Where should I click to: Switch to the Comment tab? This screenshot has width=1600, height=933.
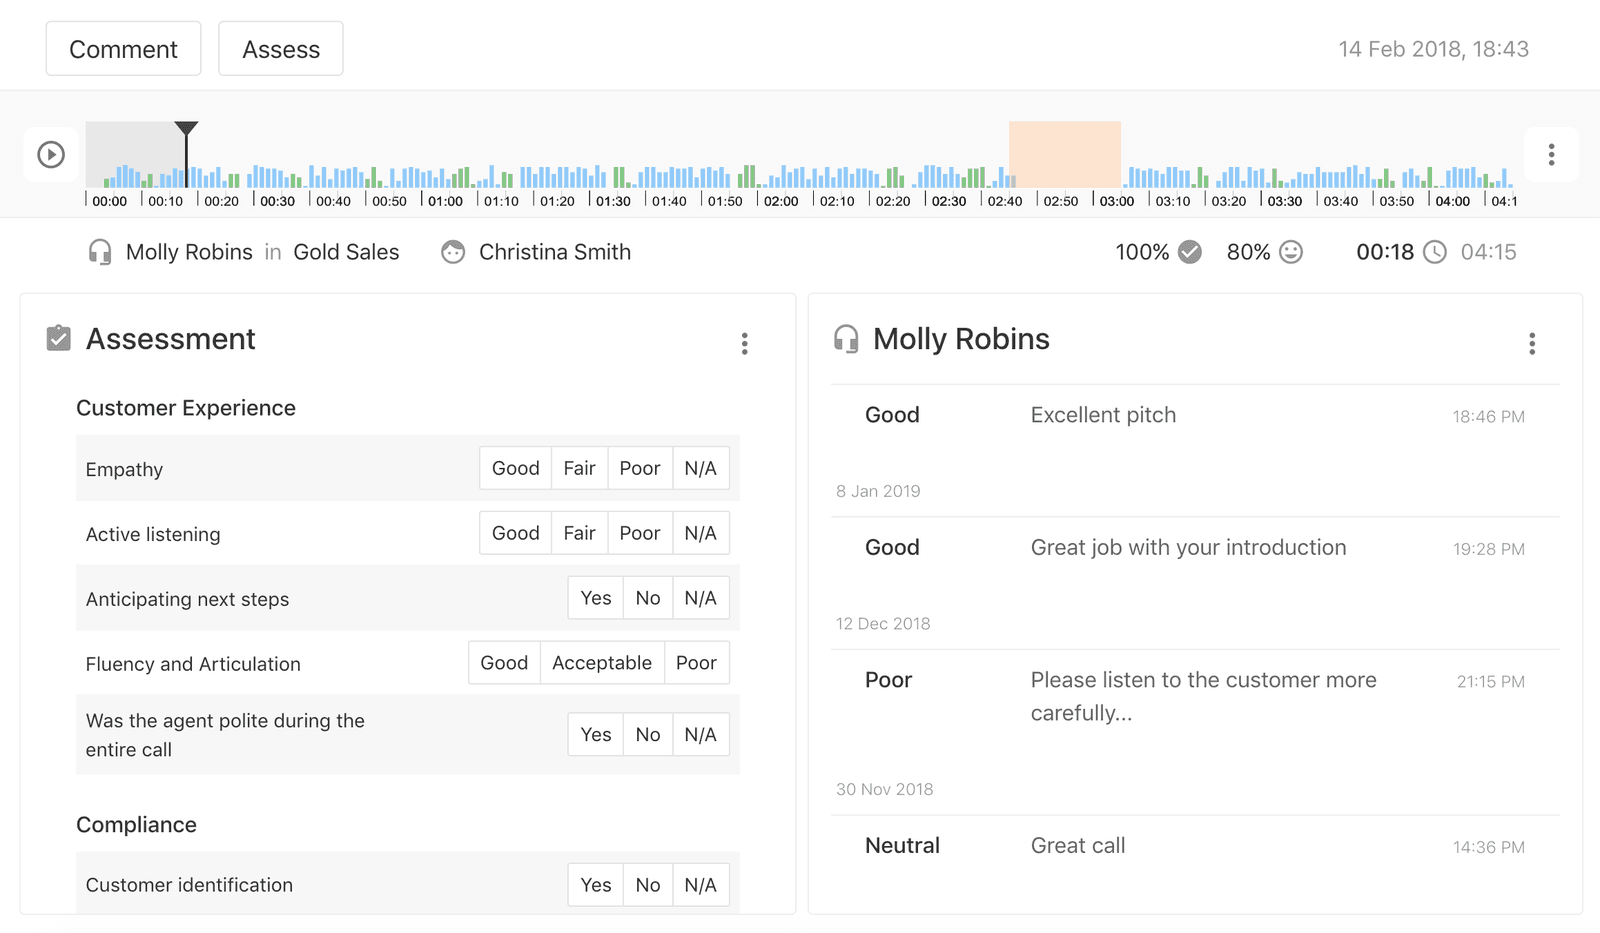pos(123,48)
